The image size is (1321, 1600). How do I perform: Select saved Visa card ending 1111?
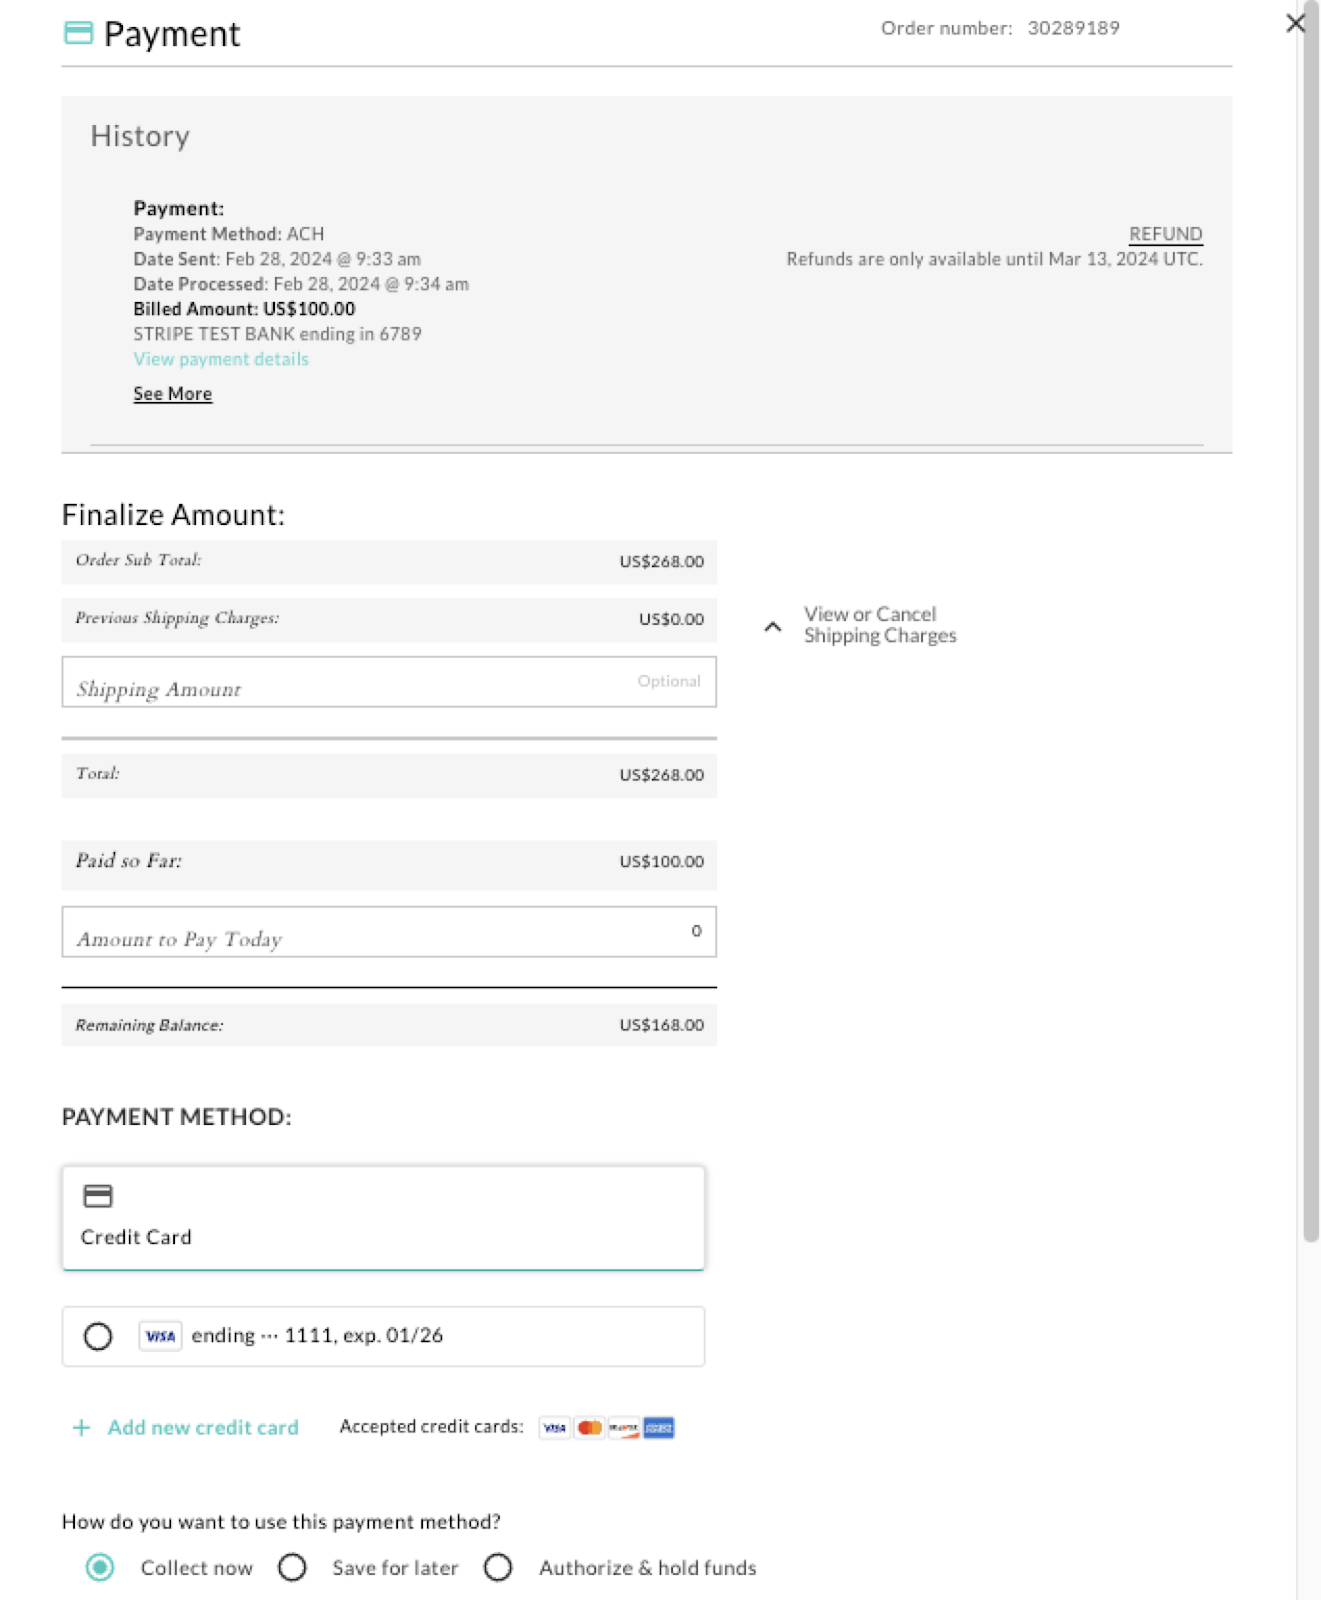click(98, 1336)
